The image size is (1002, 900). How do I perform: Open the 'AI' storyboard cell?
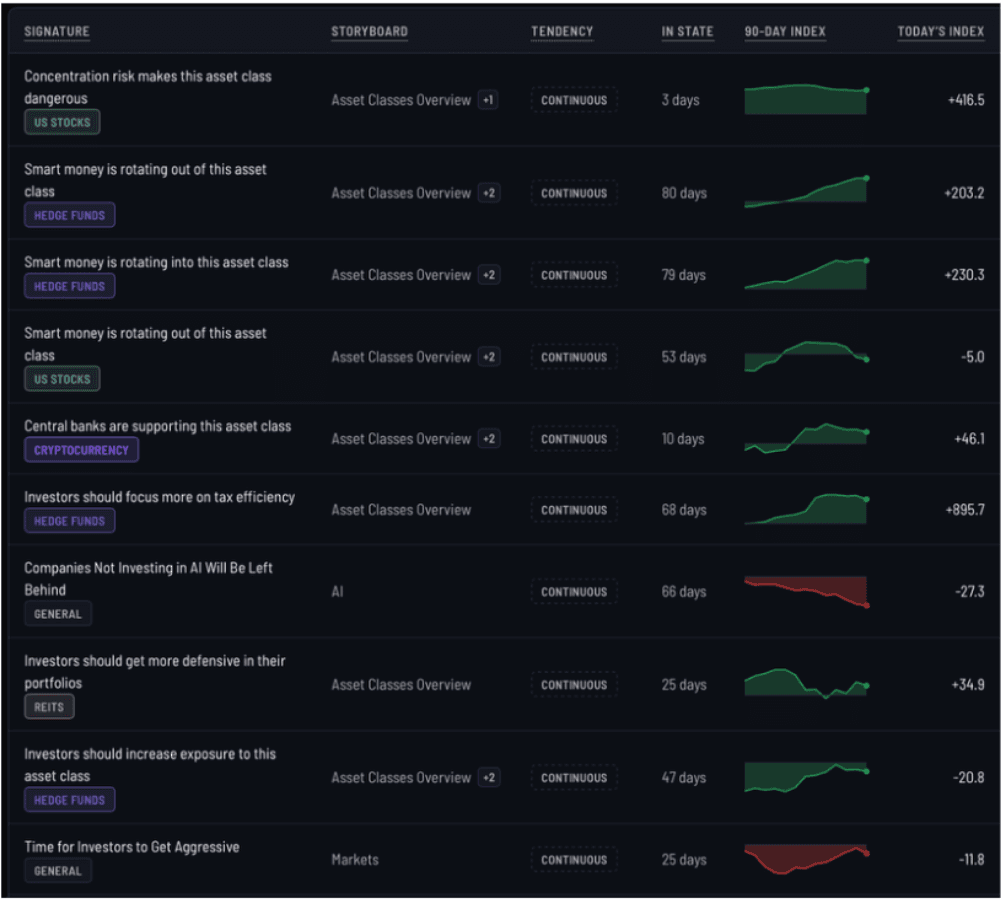337,591
